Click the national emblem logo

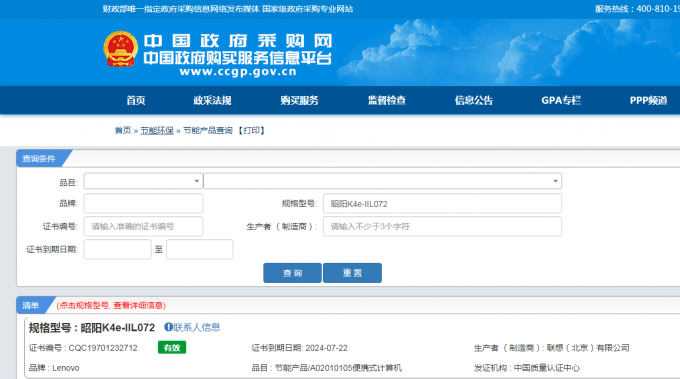click(121, 49)
